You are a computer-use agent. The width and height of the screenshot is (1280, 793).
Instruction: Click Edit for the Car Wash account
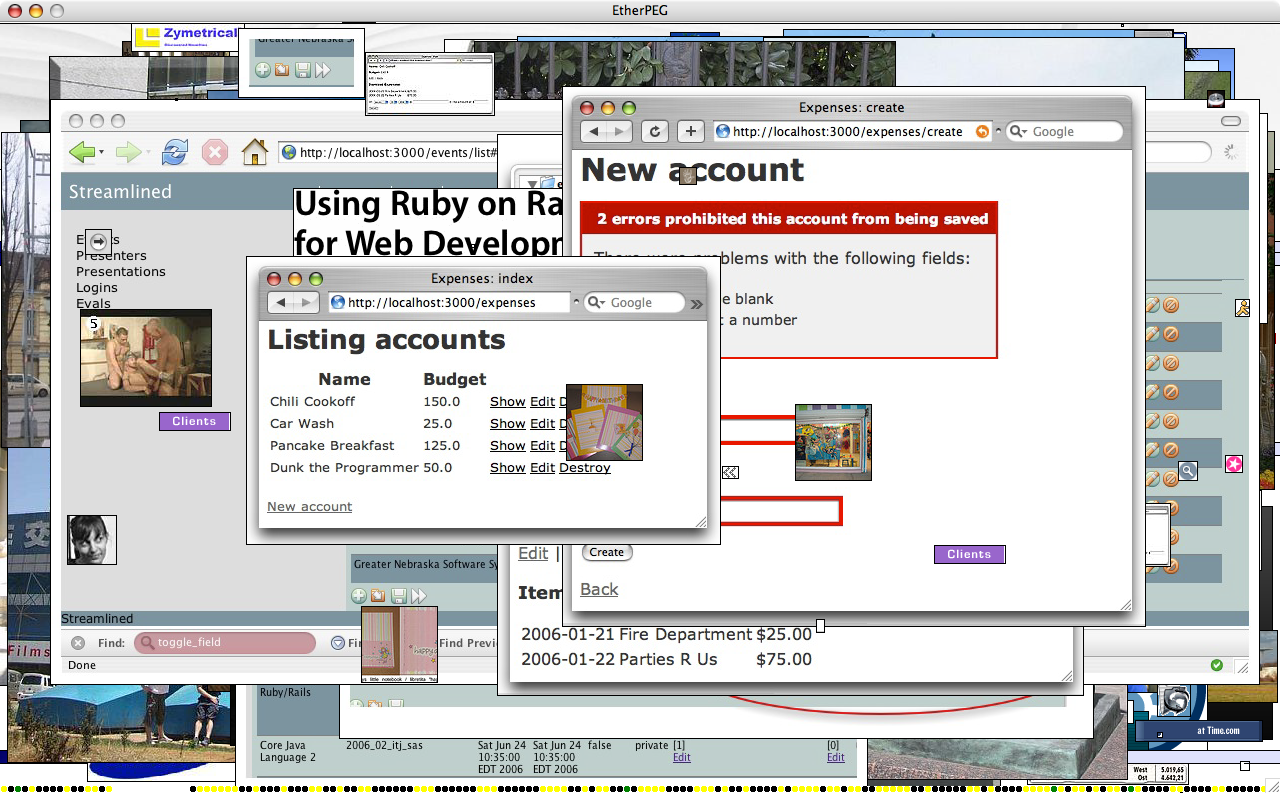pos(542,423)
